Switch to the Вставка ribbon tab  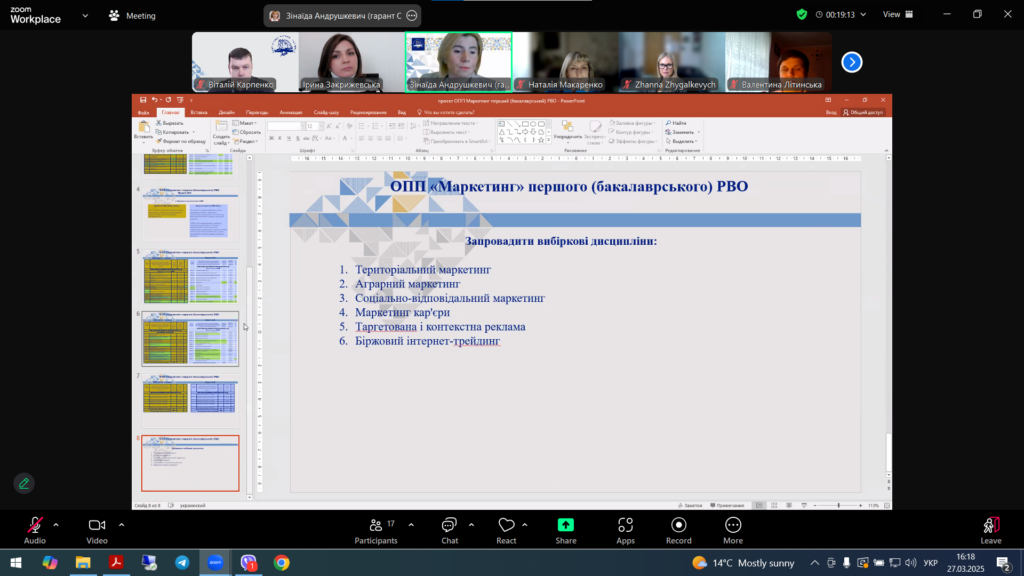pos(199,112)
